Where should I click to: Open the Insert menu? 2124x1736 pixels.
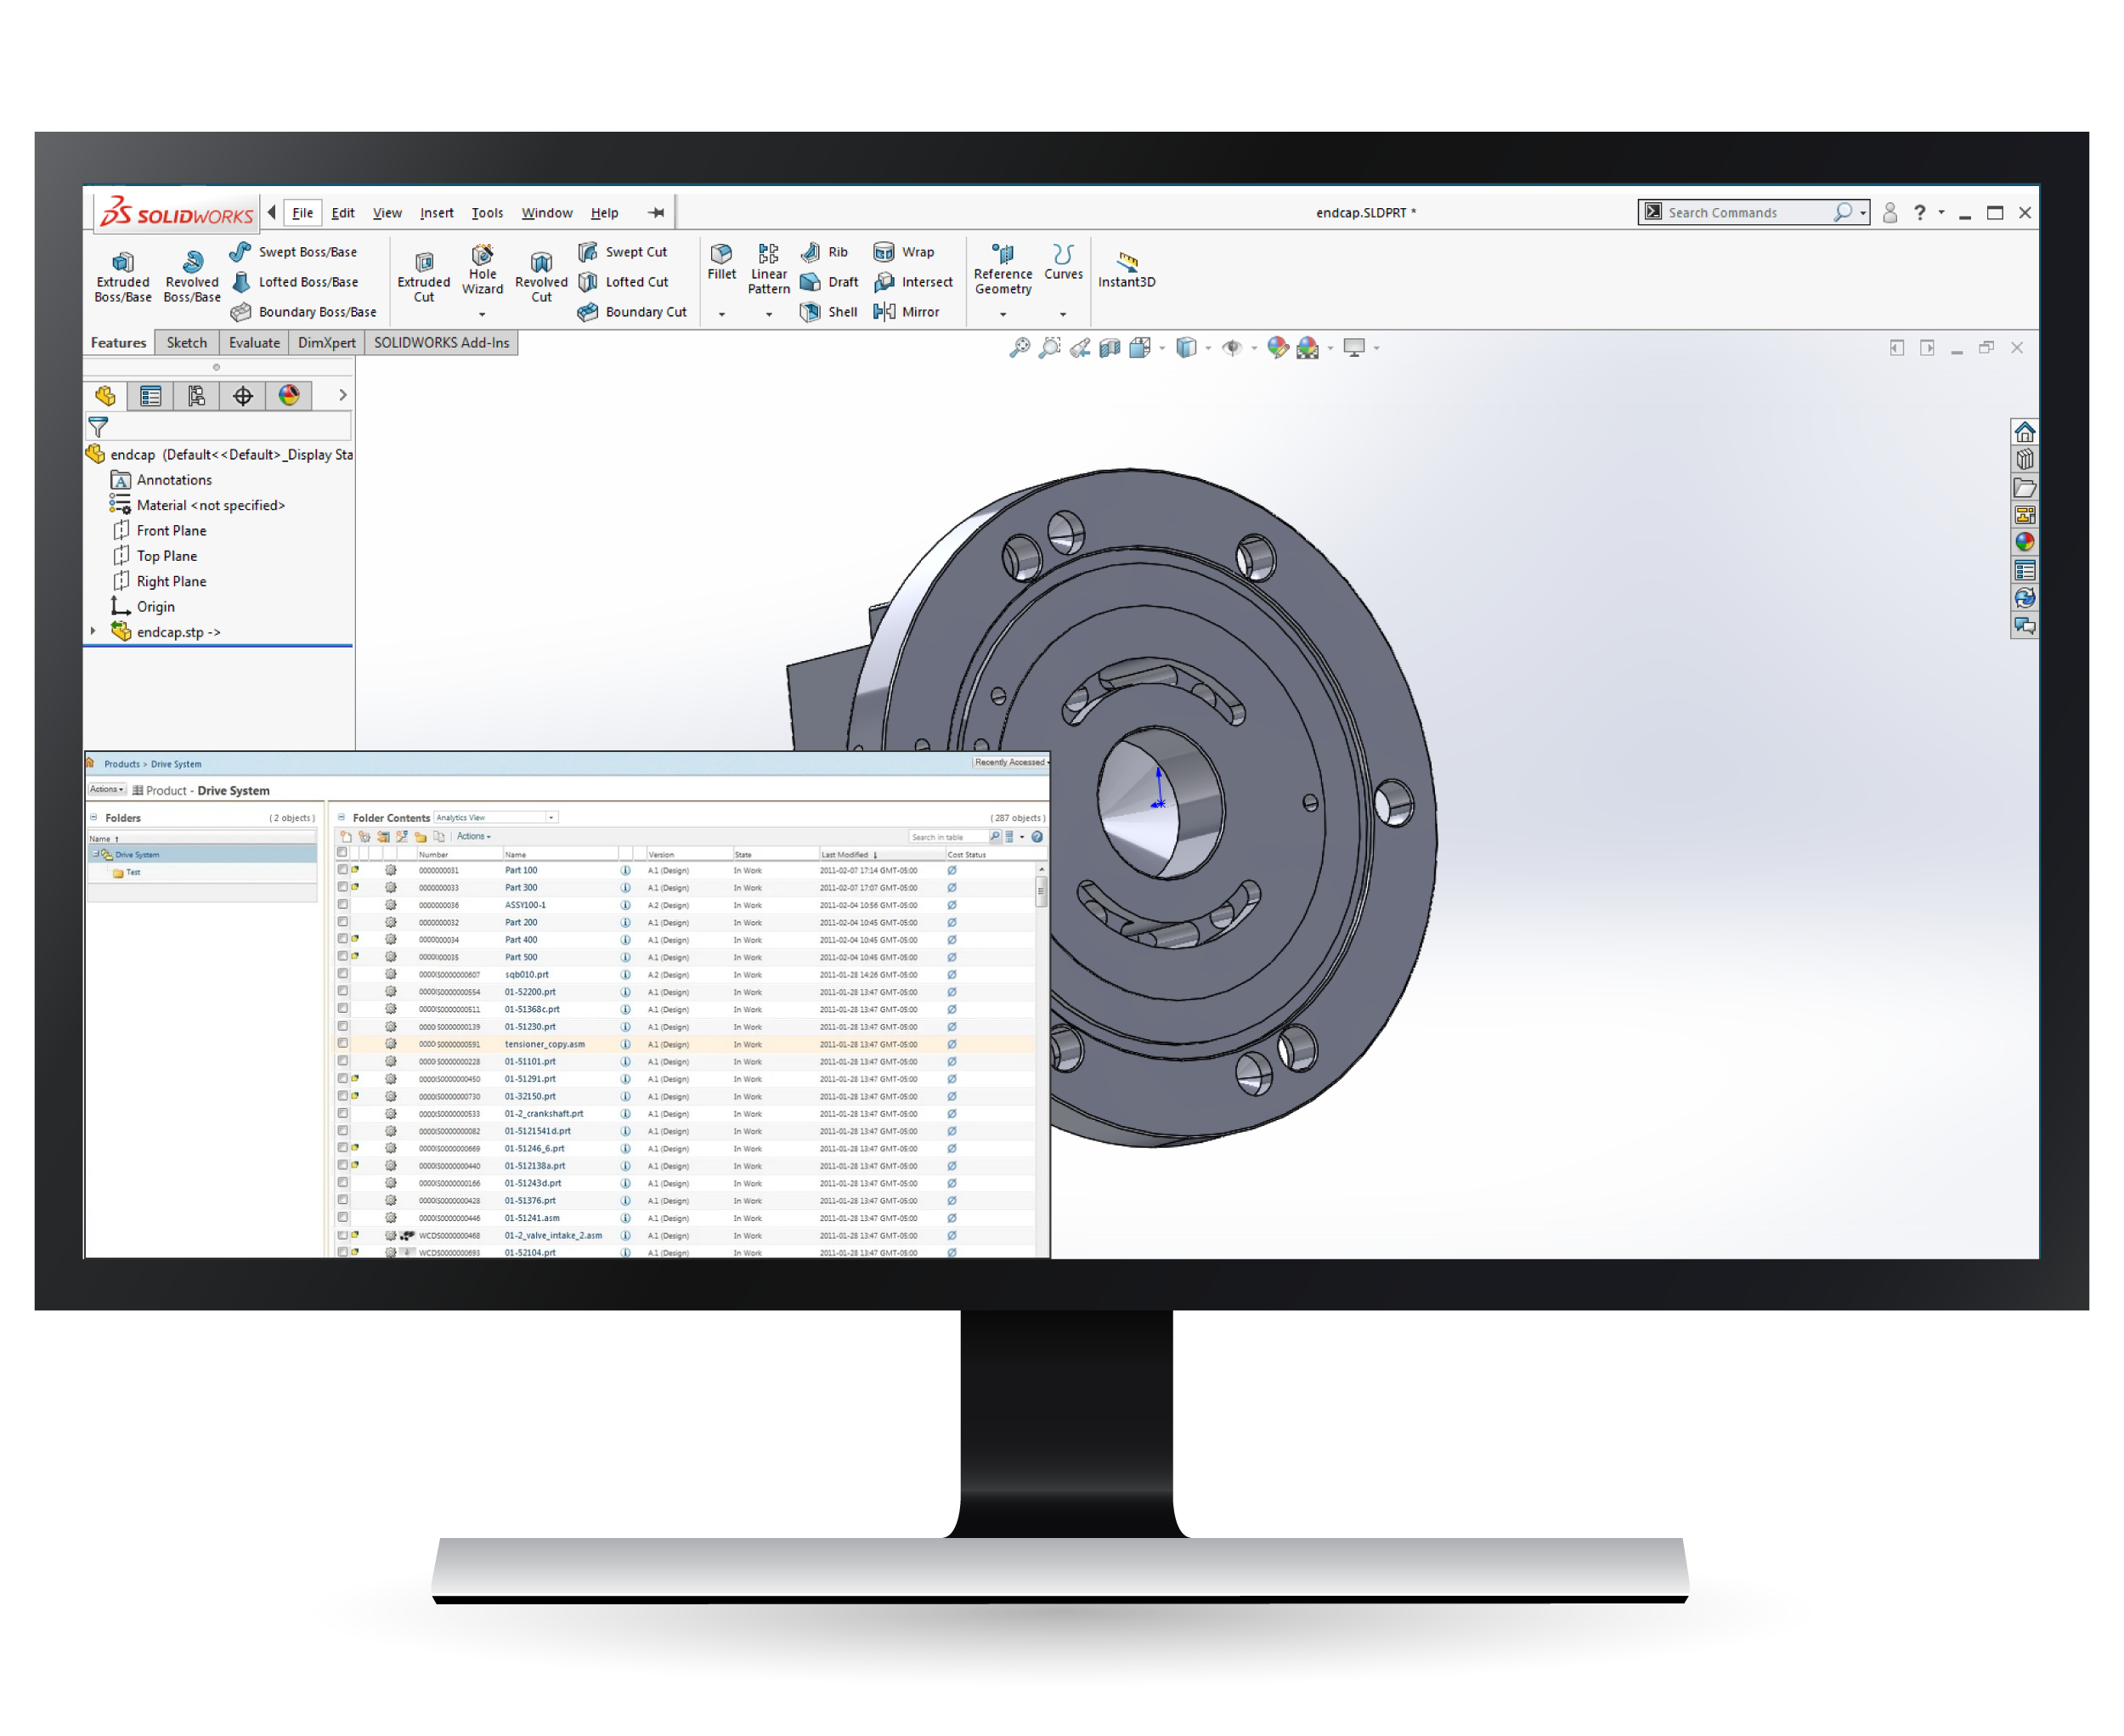436,213
